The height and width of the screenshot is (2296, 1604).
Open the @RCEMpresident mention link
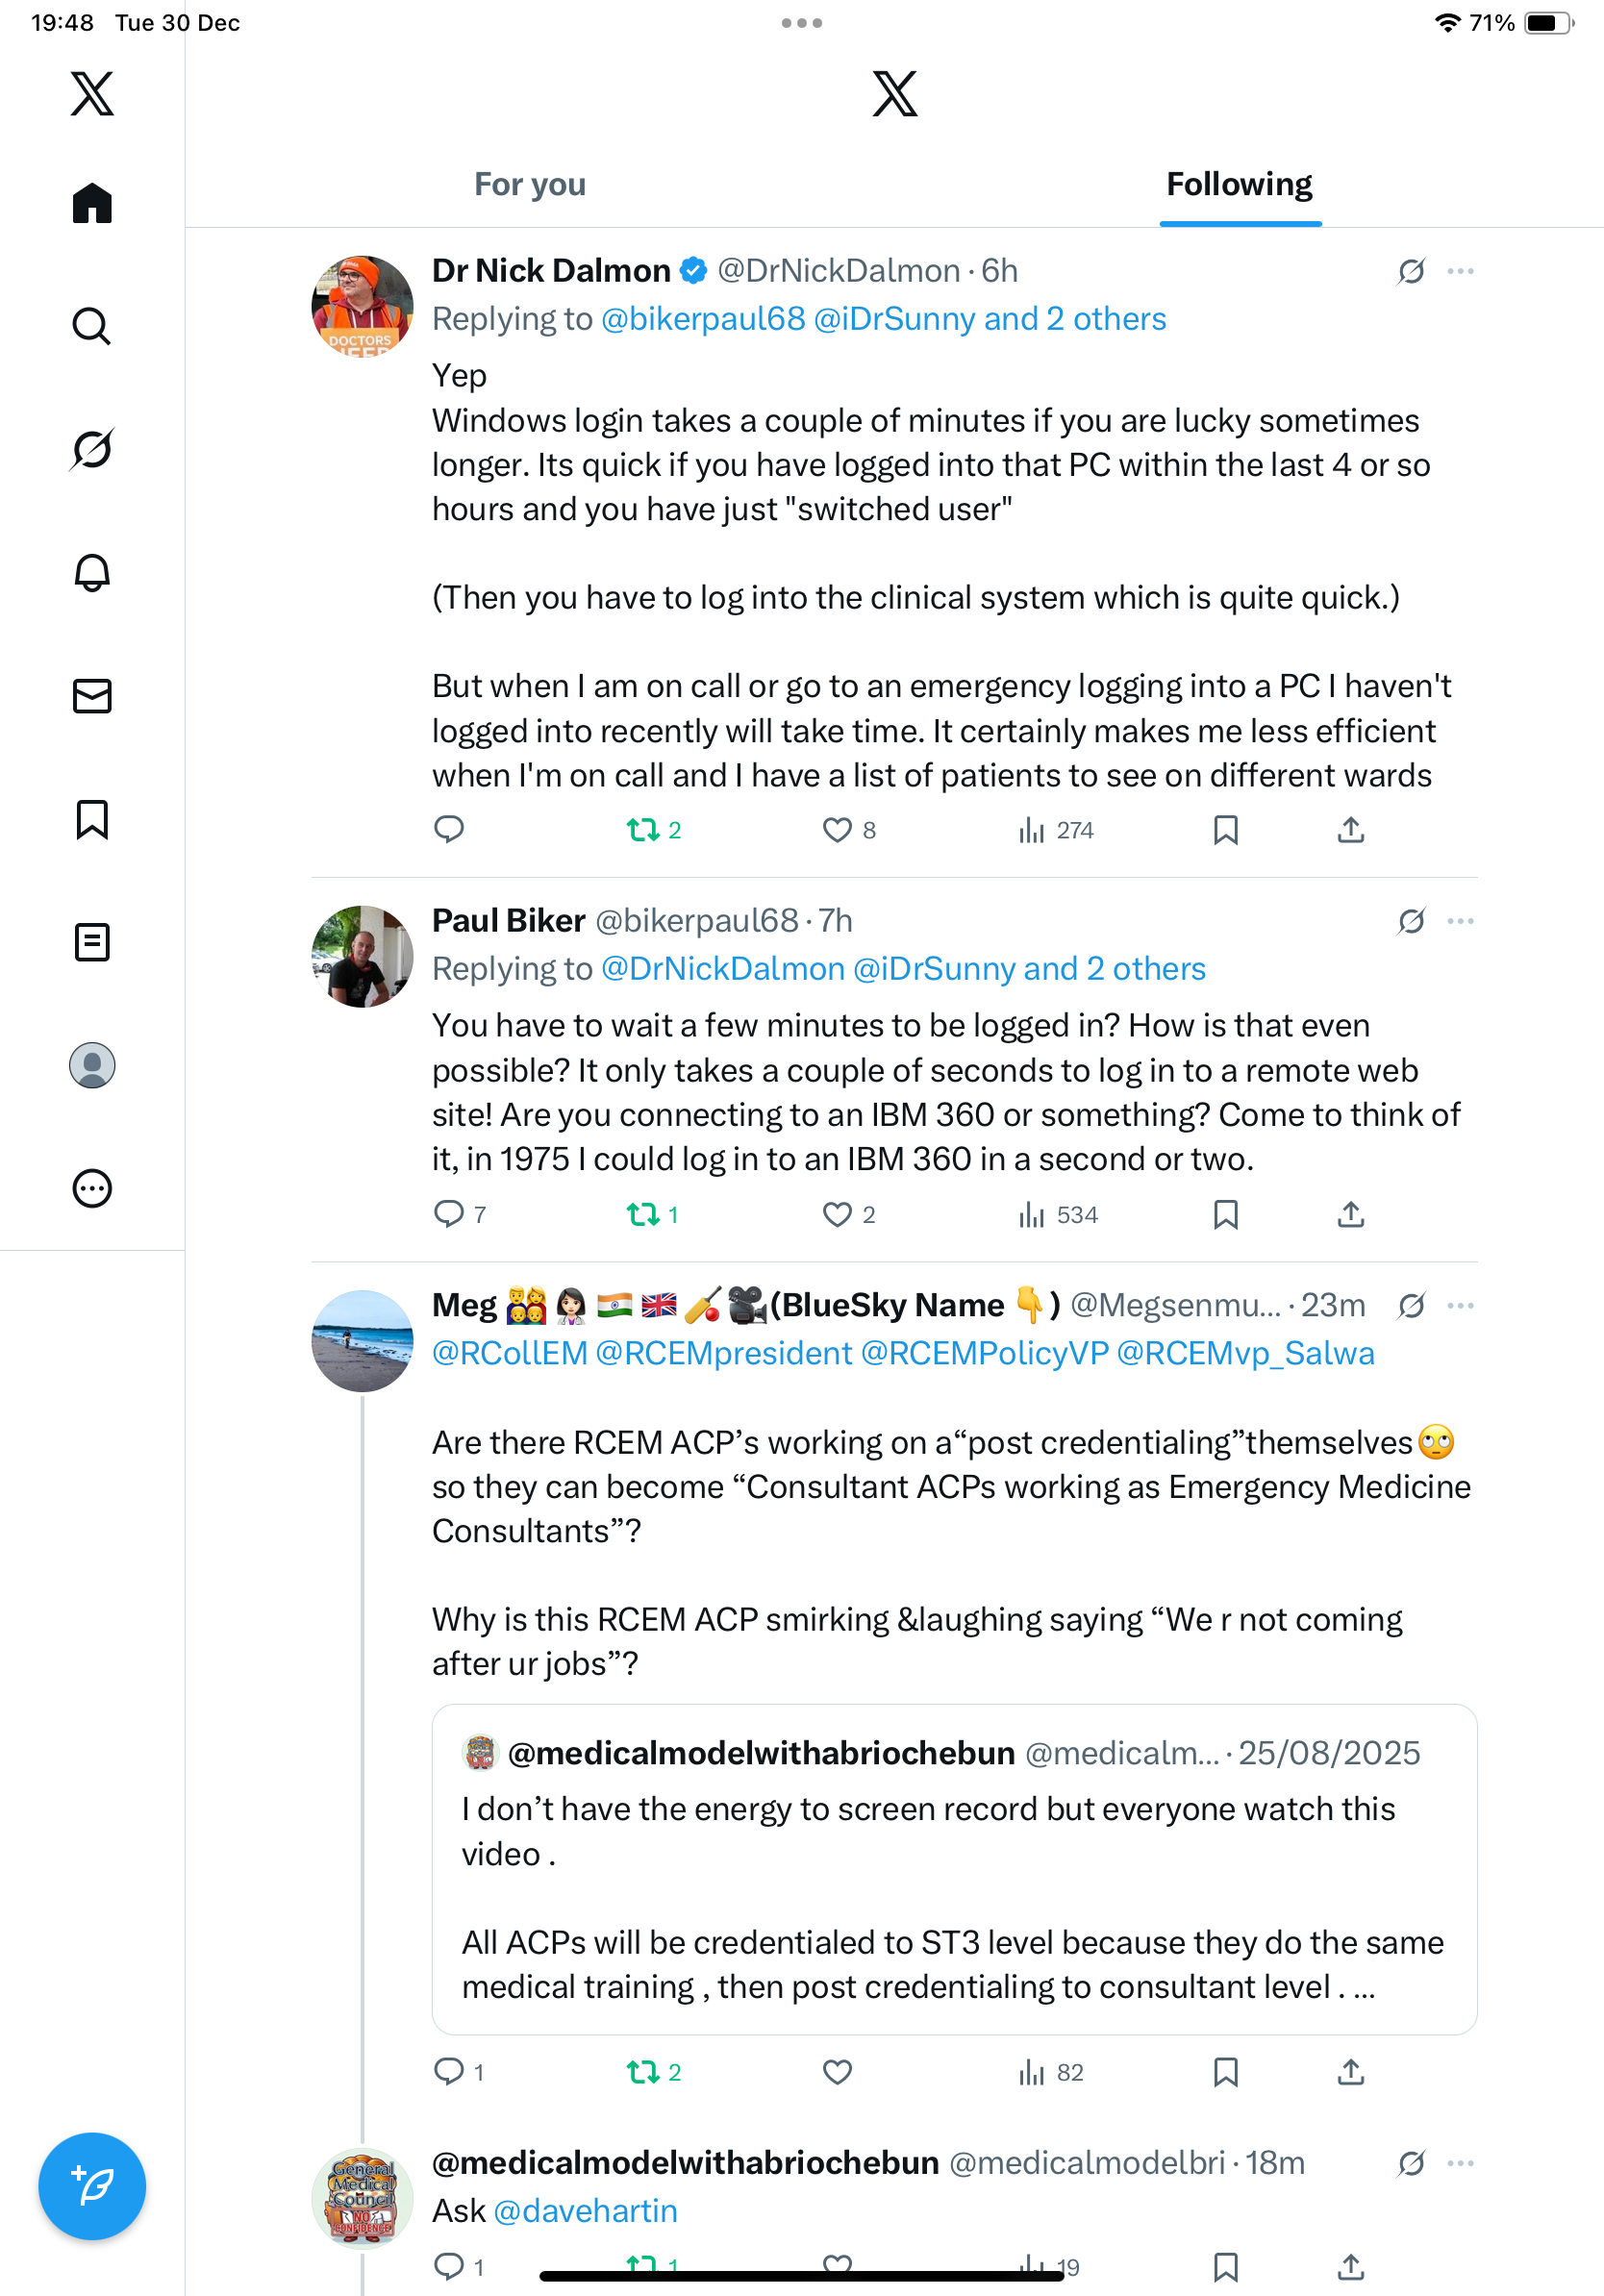[x=723, y=1353]
